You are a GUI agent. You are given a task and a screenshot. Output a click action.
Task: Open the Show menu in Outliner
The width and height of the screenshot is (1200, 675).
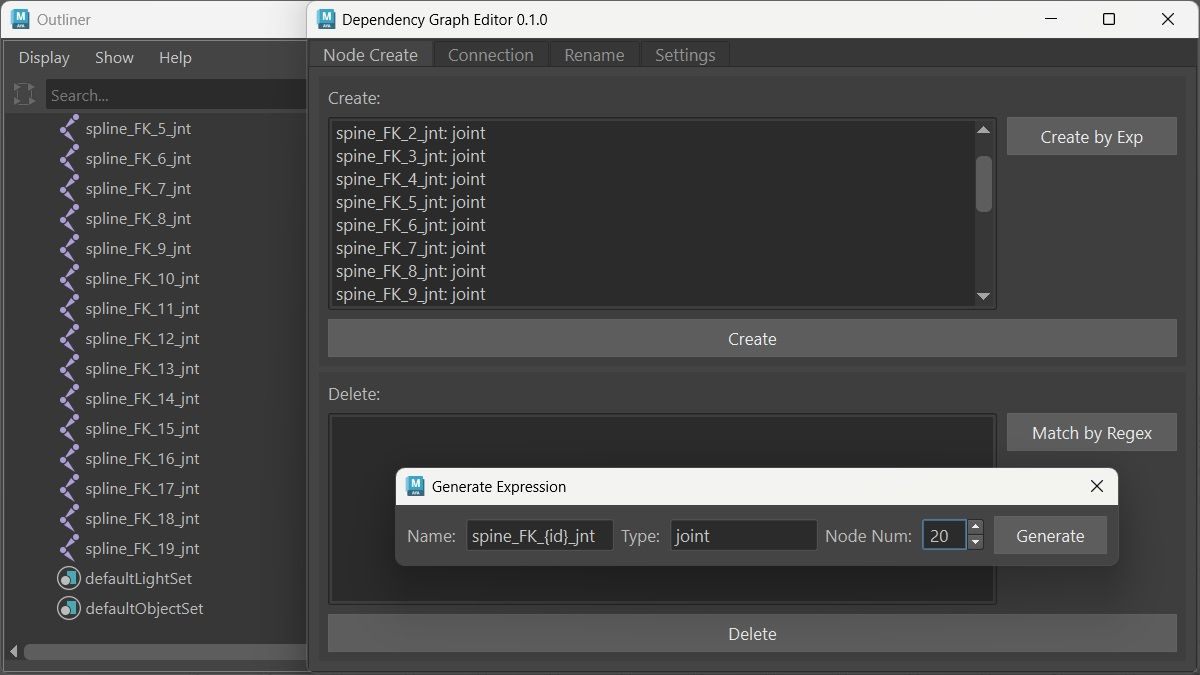click(x=114, y=58)
